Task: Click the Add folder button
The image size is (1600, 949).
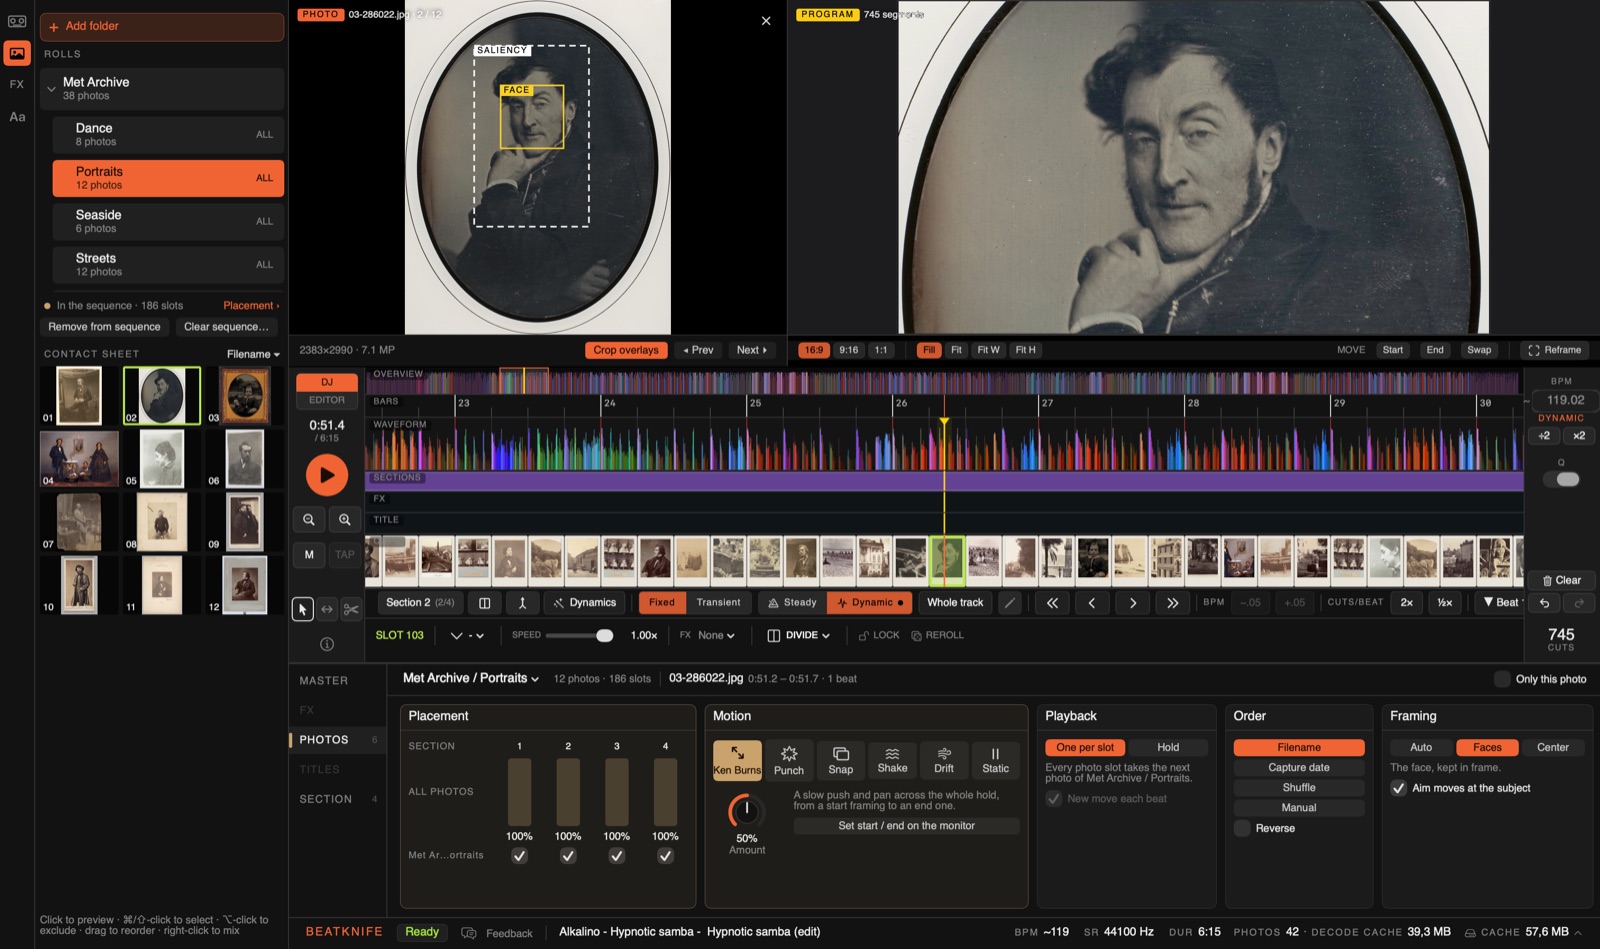Action: (x=162, y=26)
